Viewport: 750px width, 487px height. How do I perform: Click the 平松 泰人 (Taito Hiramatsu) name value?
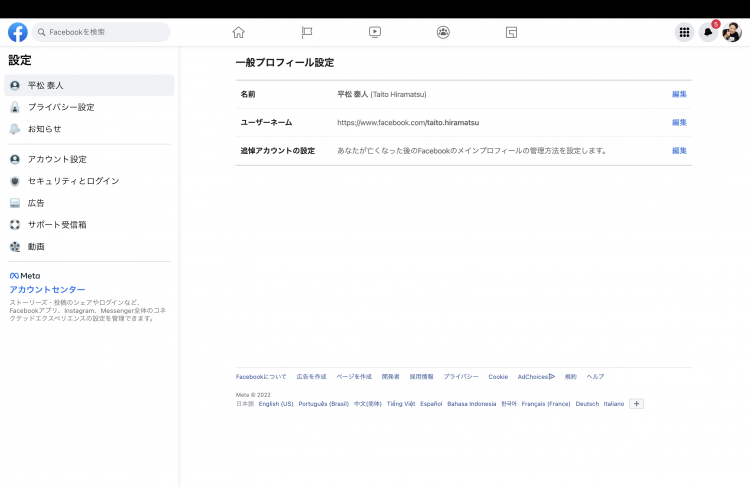tap(382, 94)
